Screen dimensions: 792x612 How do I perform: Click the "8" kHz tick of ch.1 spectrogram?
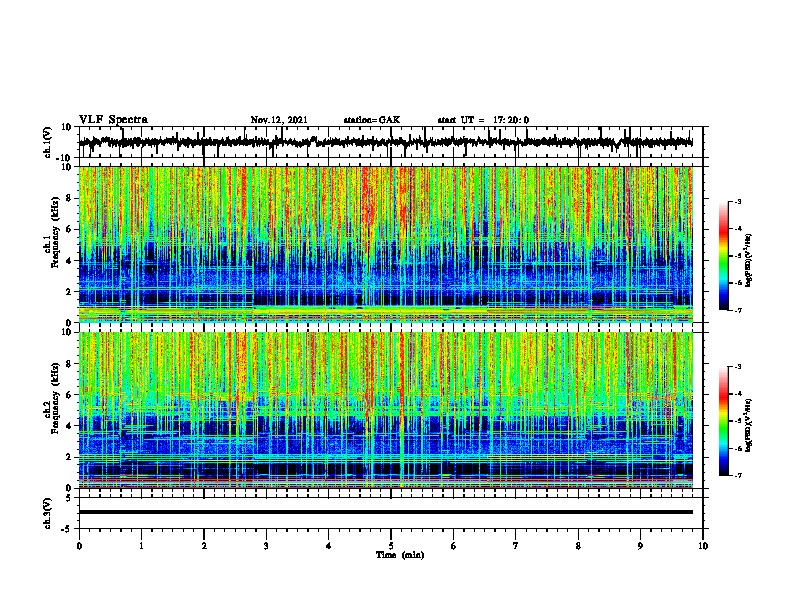coord(70,198)
